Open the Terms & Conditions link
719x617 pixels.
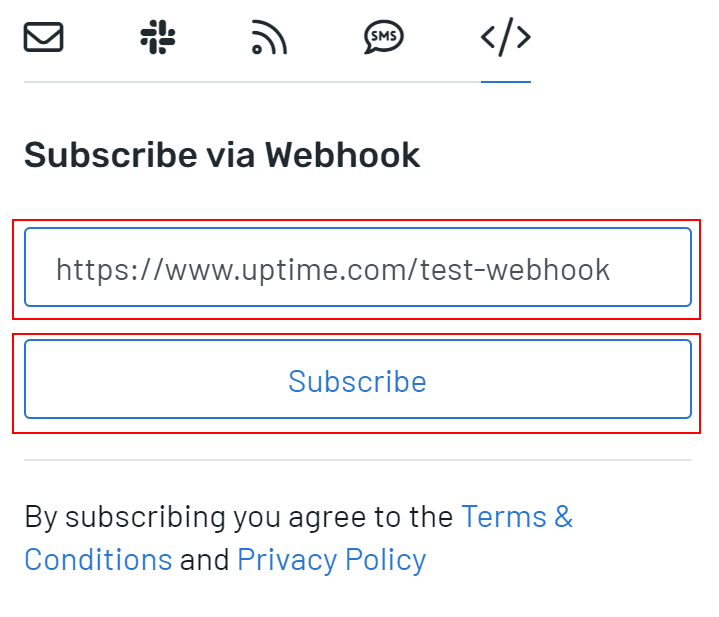tap(516, 517)
